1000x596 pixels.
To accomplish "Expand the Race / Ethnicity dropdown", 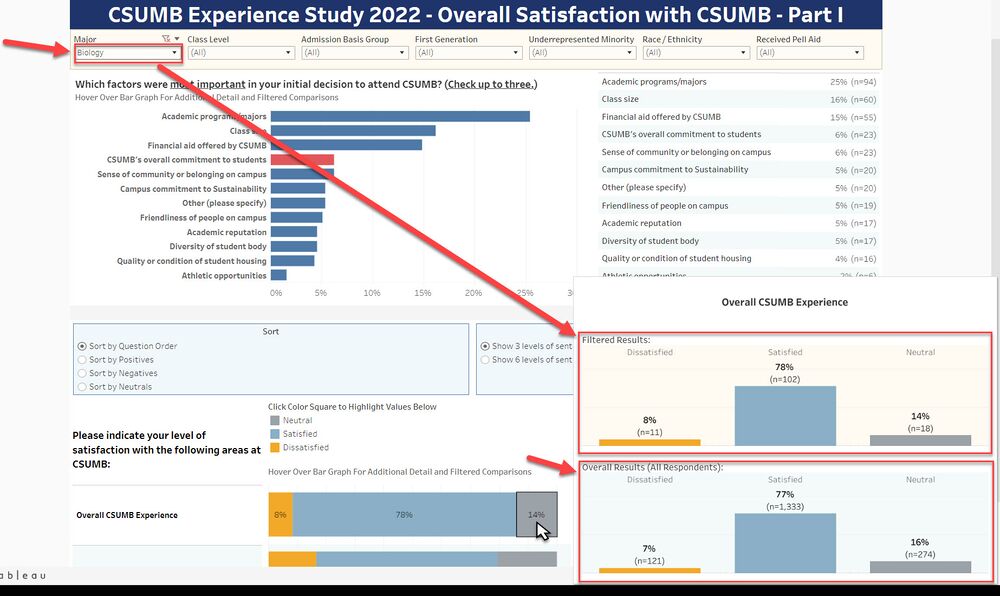I will click(695, 53).
